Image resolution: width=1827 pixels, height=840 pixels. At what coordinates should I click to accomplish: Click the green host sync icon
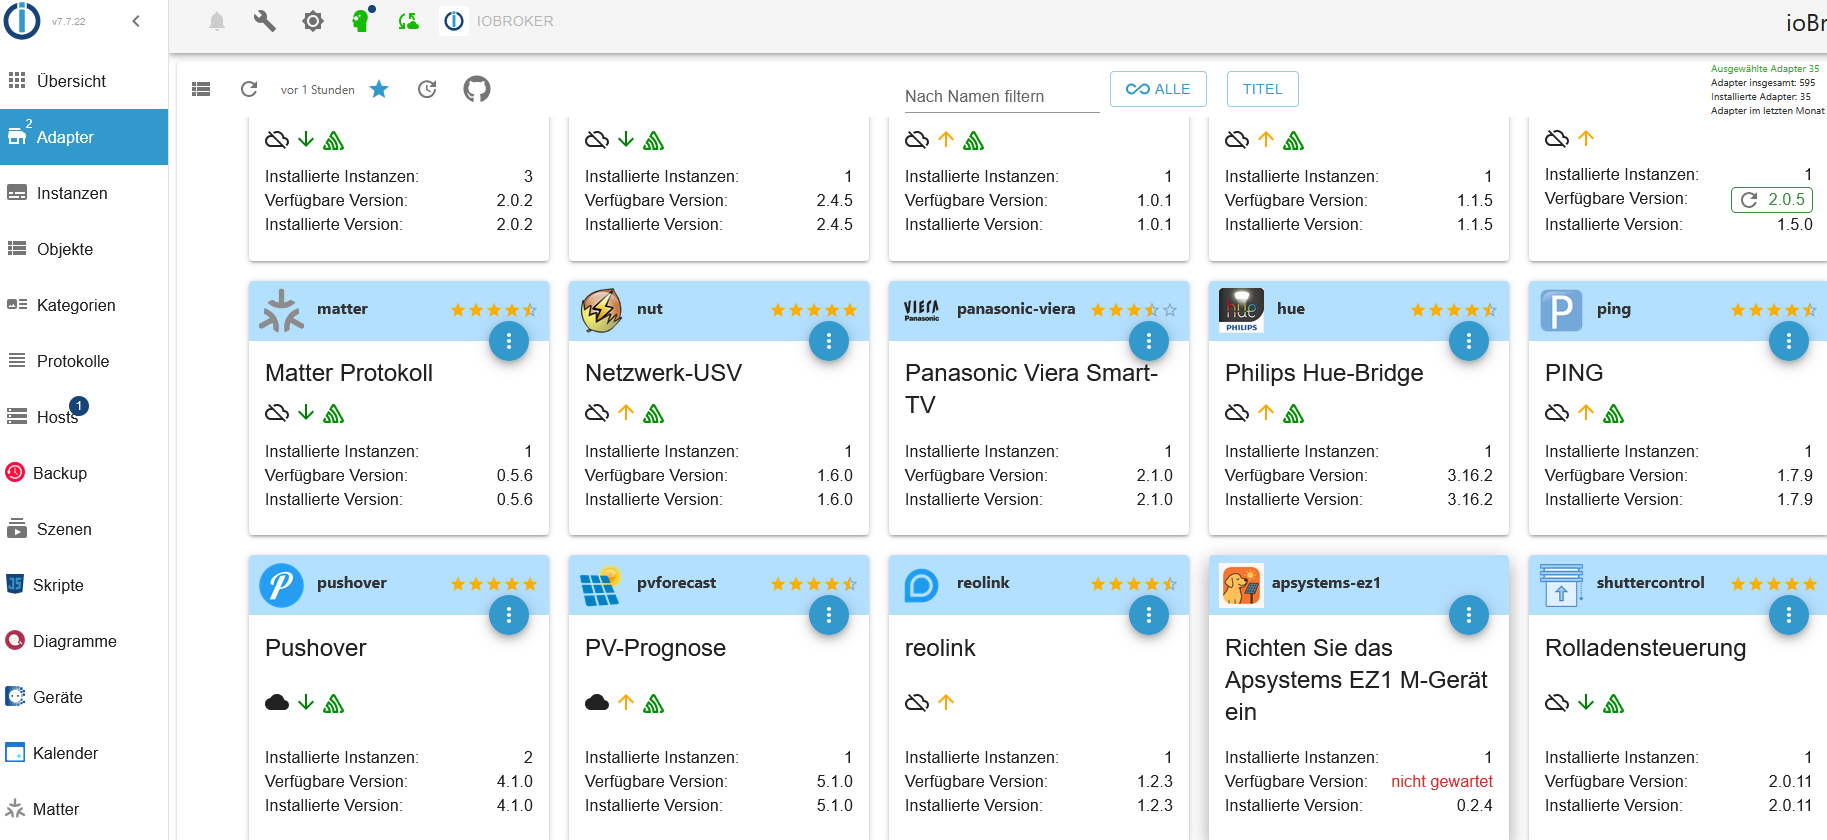[x=408, y=21]
